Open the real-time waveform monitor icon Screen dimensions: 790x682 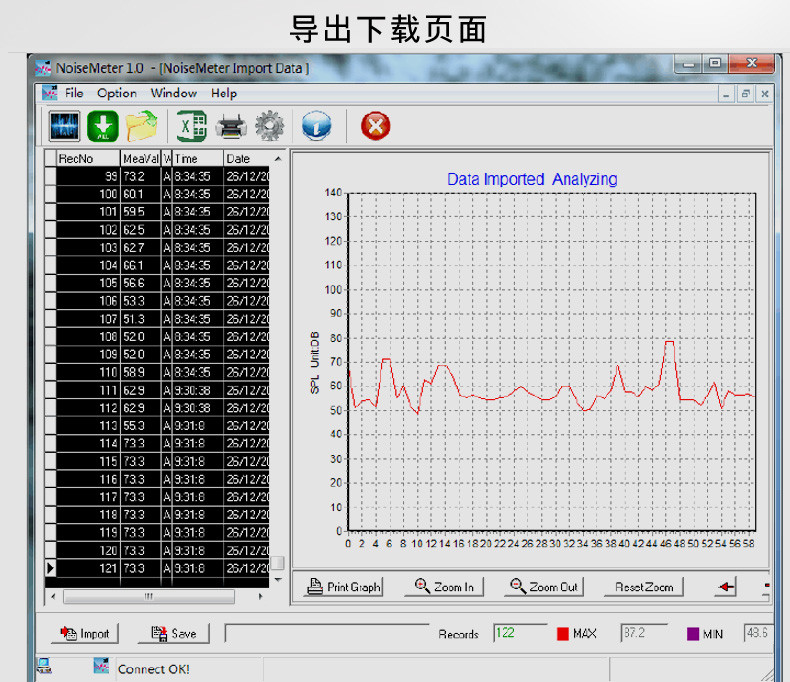tap(64, 126)
